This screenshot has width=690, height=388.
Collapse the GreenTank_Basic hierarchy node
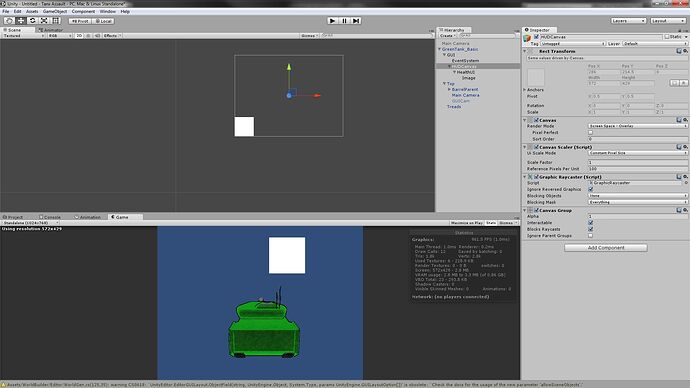[x=440, y=49]
